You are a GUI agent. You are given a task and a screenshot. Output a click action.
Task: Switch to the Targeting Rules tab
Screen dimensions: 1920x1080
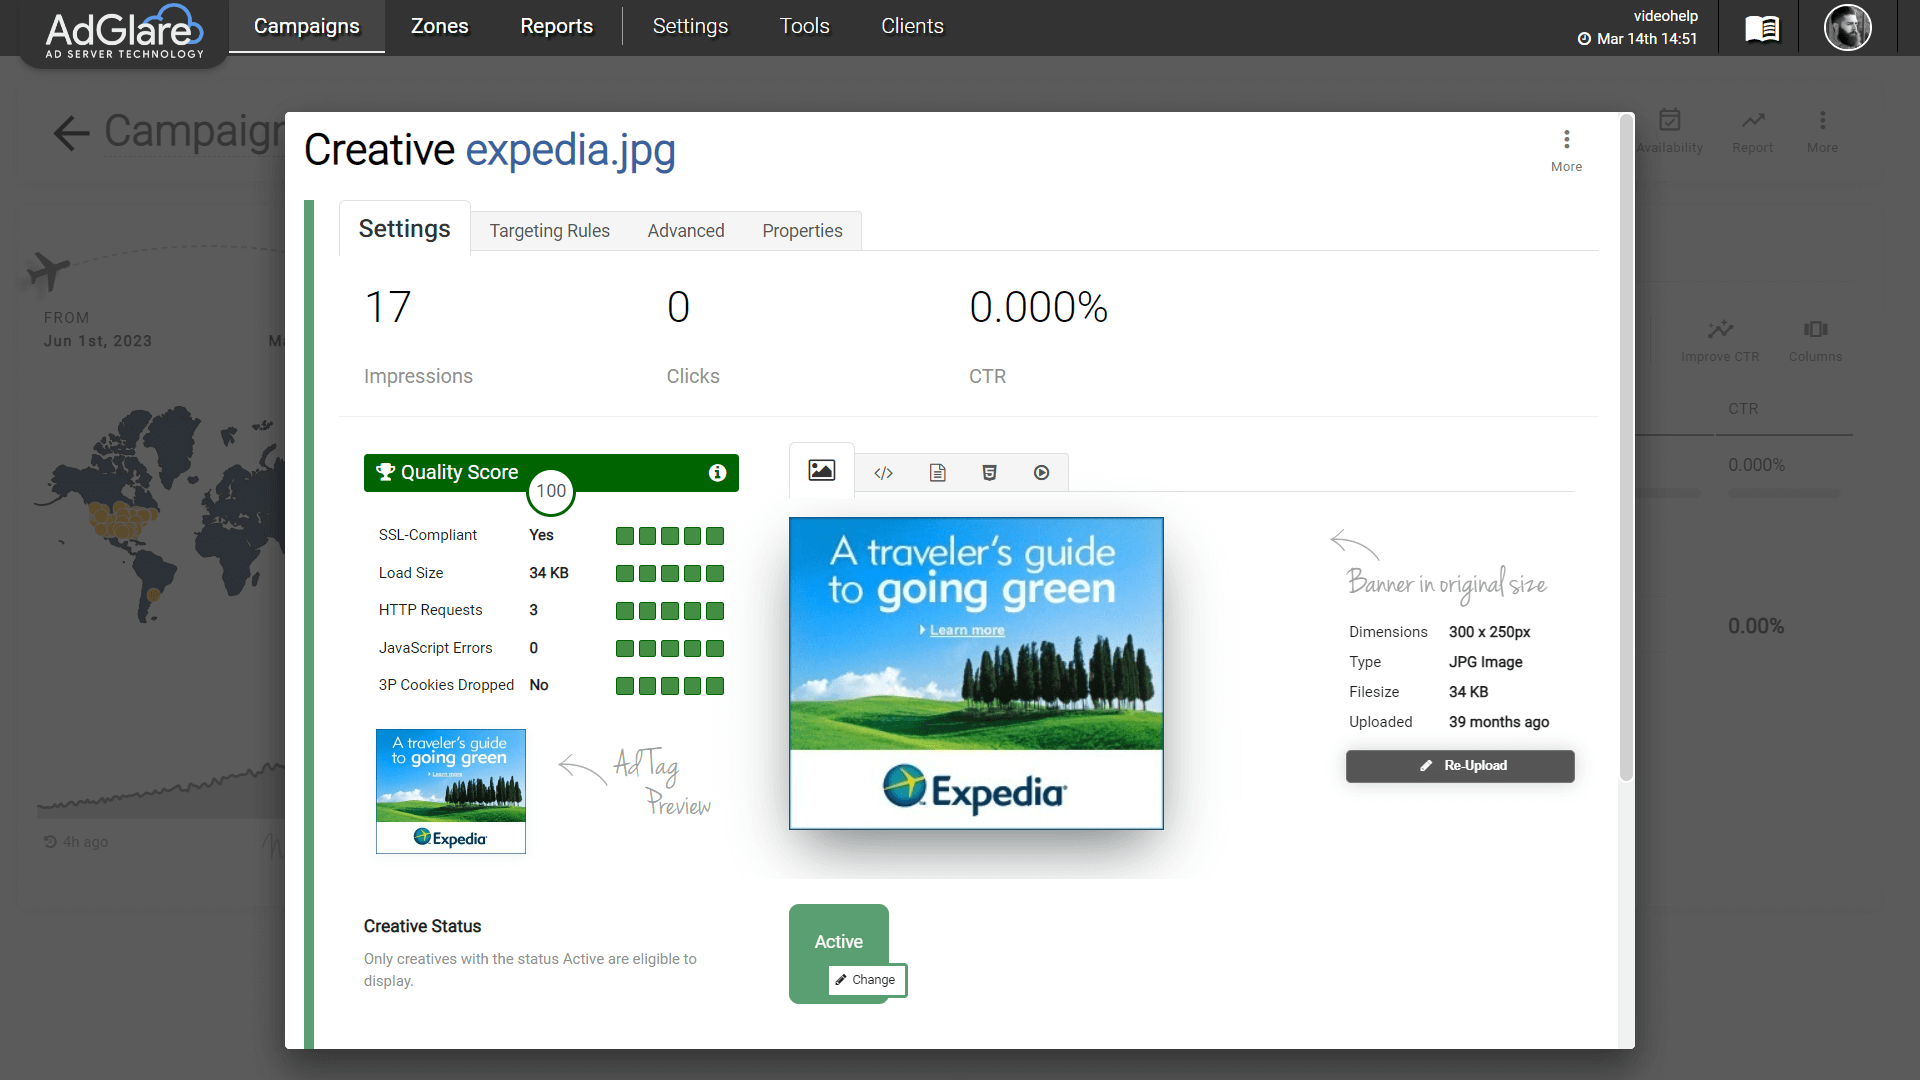point(549,231)
